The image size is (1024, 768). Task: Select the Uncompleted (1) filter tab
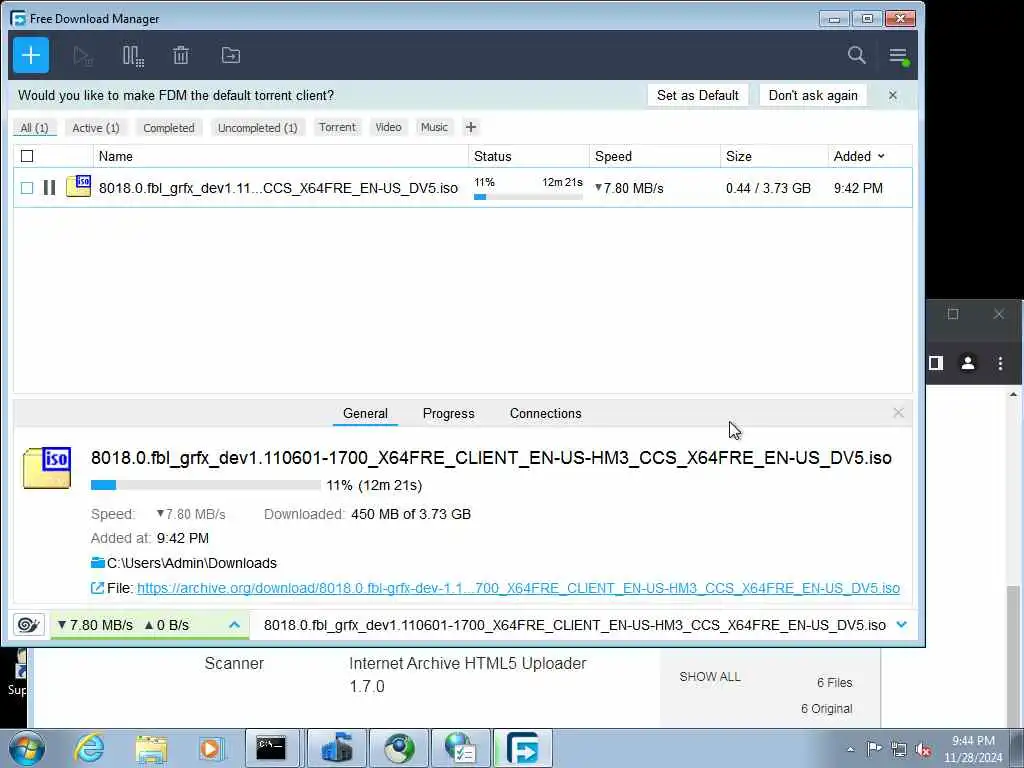tap(257, 128)
